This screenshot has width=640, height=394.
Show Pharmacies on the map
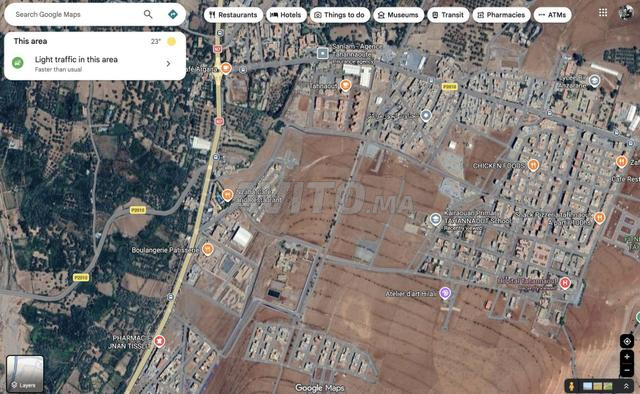502,15
